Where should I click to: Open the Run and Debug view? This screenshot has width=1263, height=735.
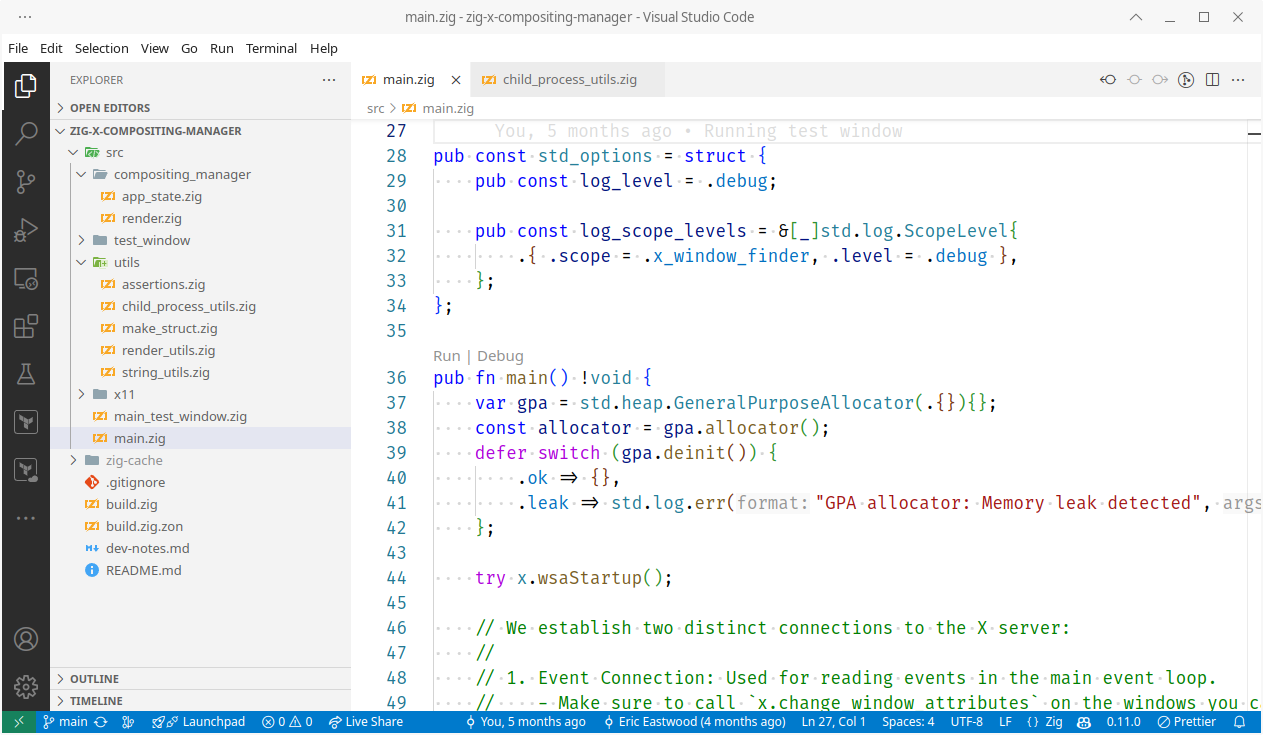[x=26, y=230]
